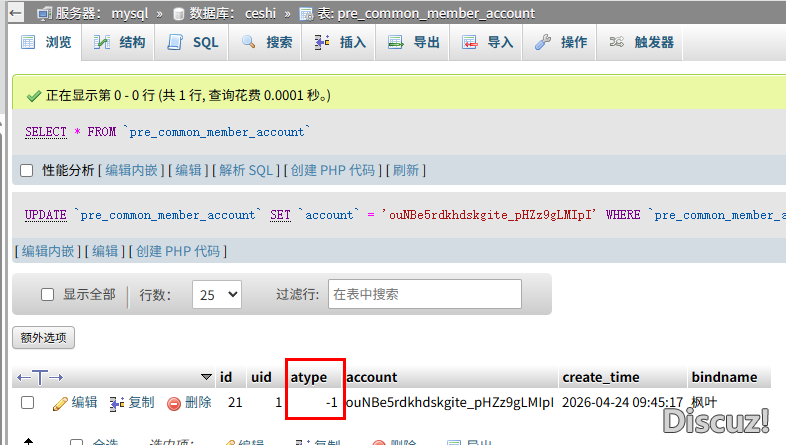Screen dimensions: 786x445
Task: Open the 导出 export tab
Action: [414, 42]
